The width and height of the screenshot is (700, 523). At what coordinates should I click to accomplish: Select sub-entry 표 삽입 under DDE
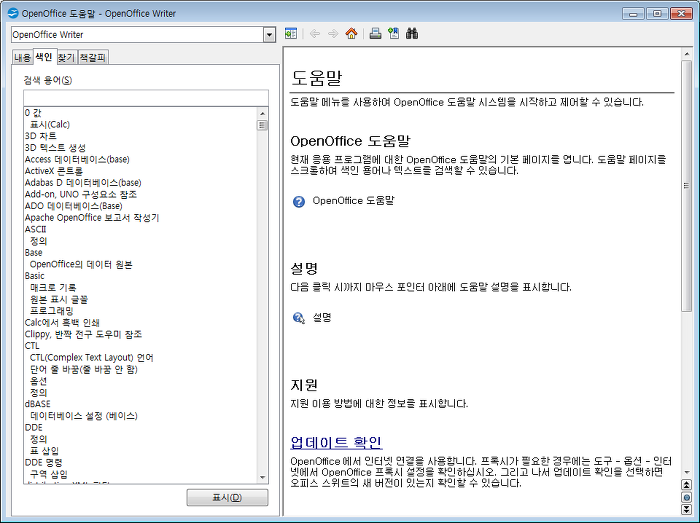44,451
